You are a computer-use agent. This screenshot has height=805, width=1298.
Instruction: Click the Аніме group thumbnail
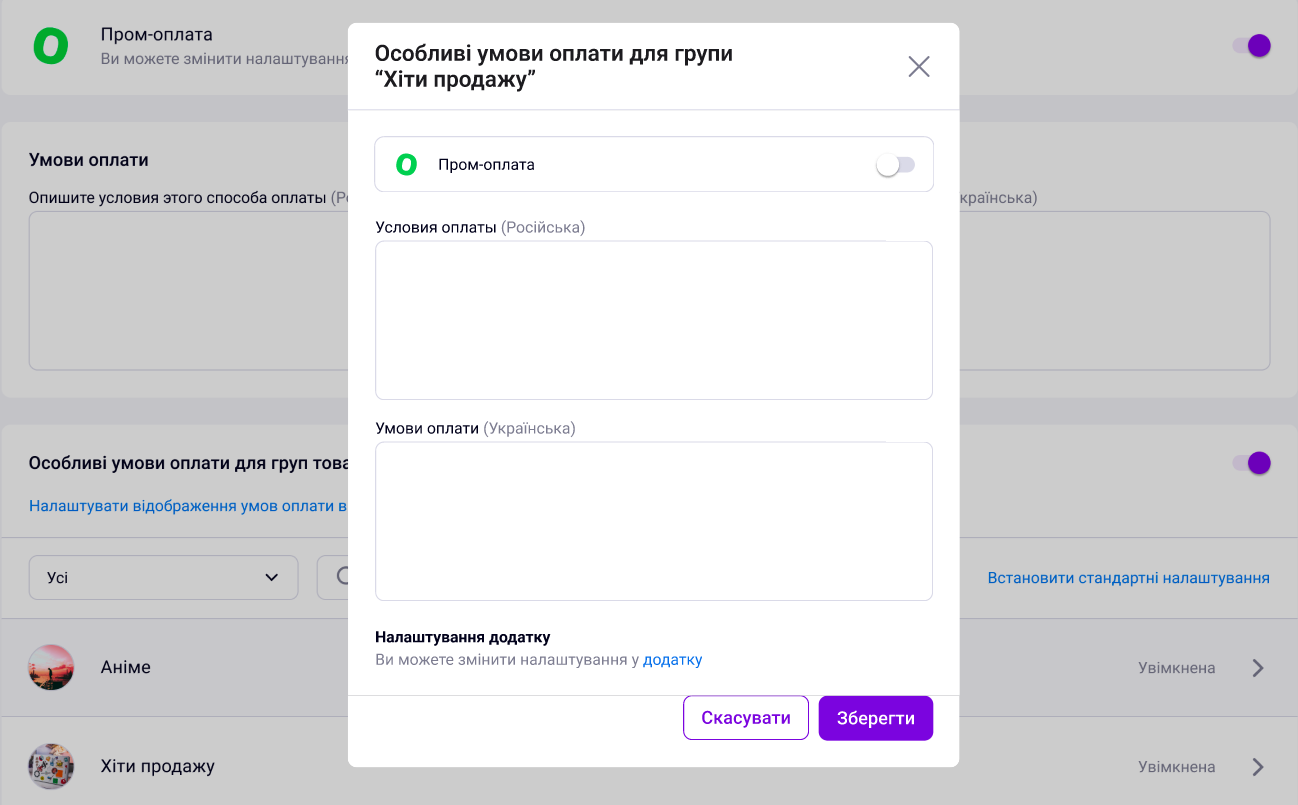point(51,667)
